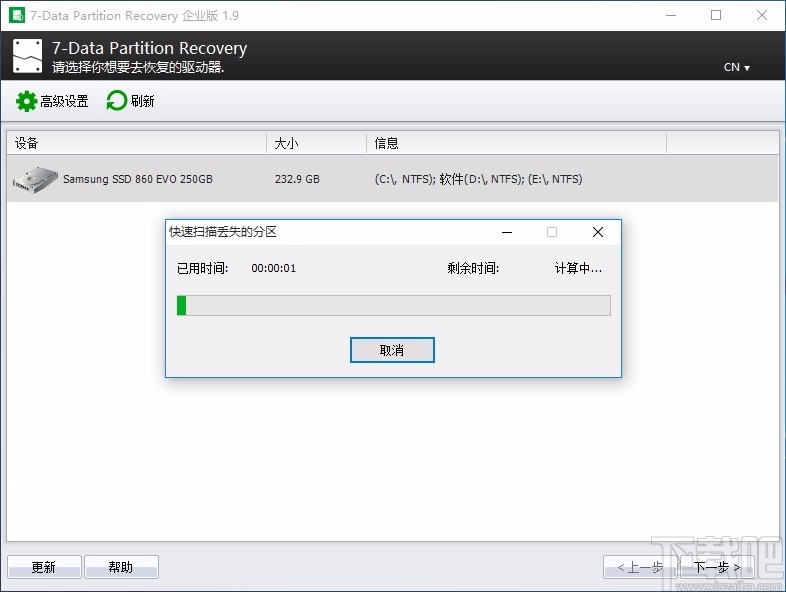Open 帮助 help button
This screenshot has width=786, height=592.
pos(121,567)
